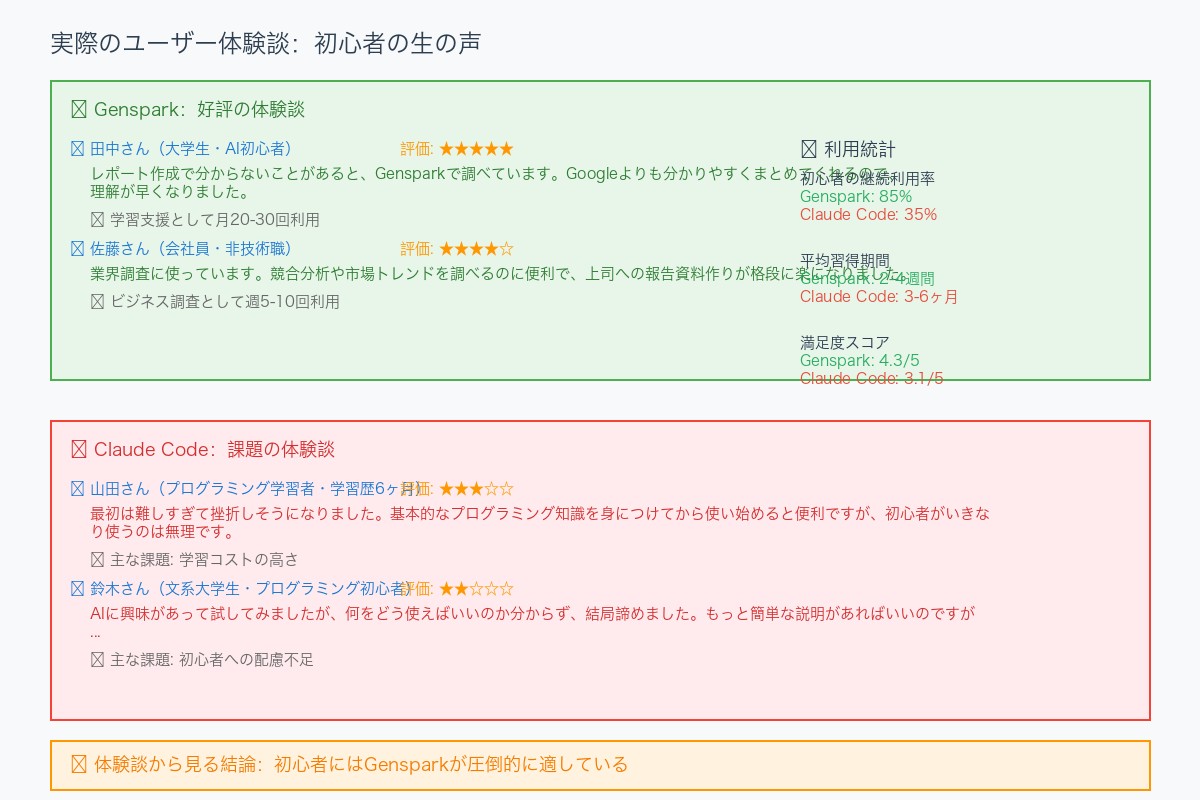1200x800 pixels.
Task: Click the icon beside 田中さん's name
Action: coord(78,149)
